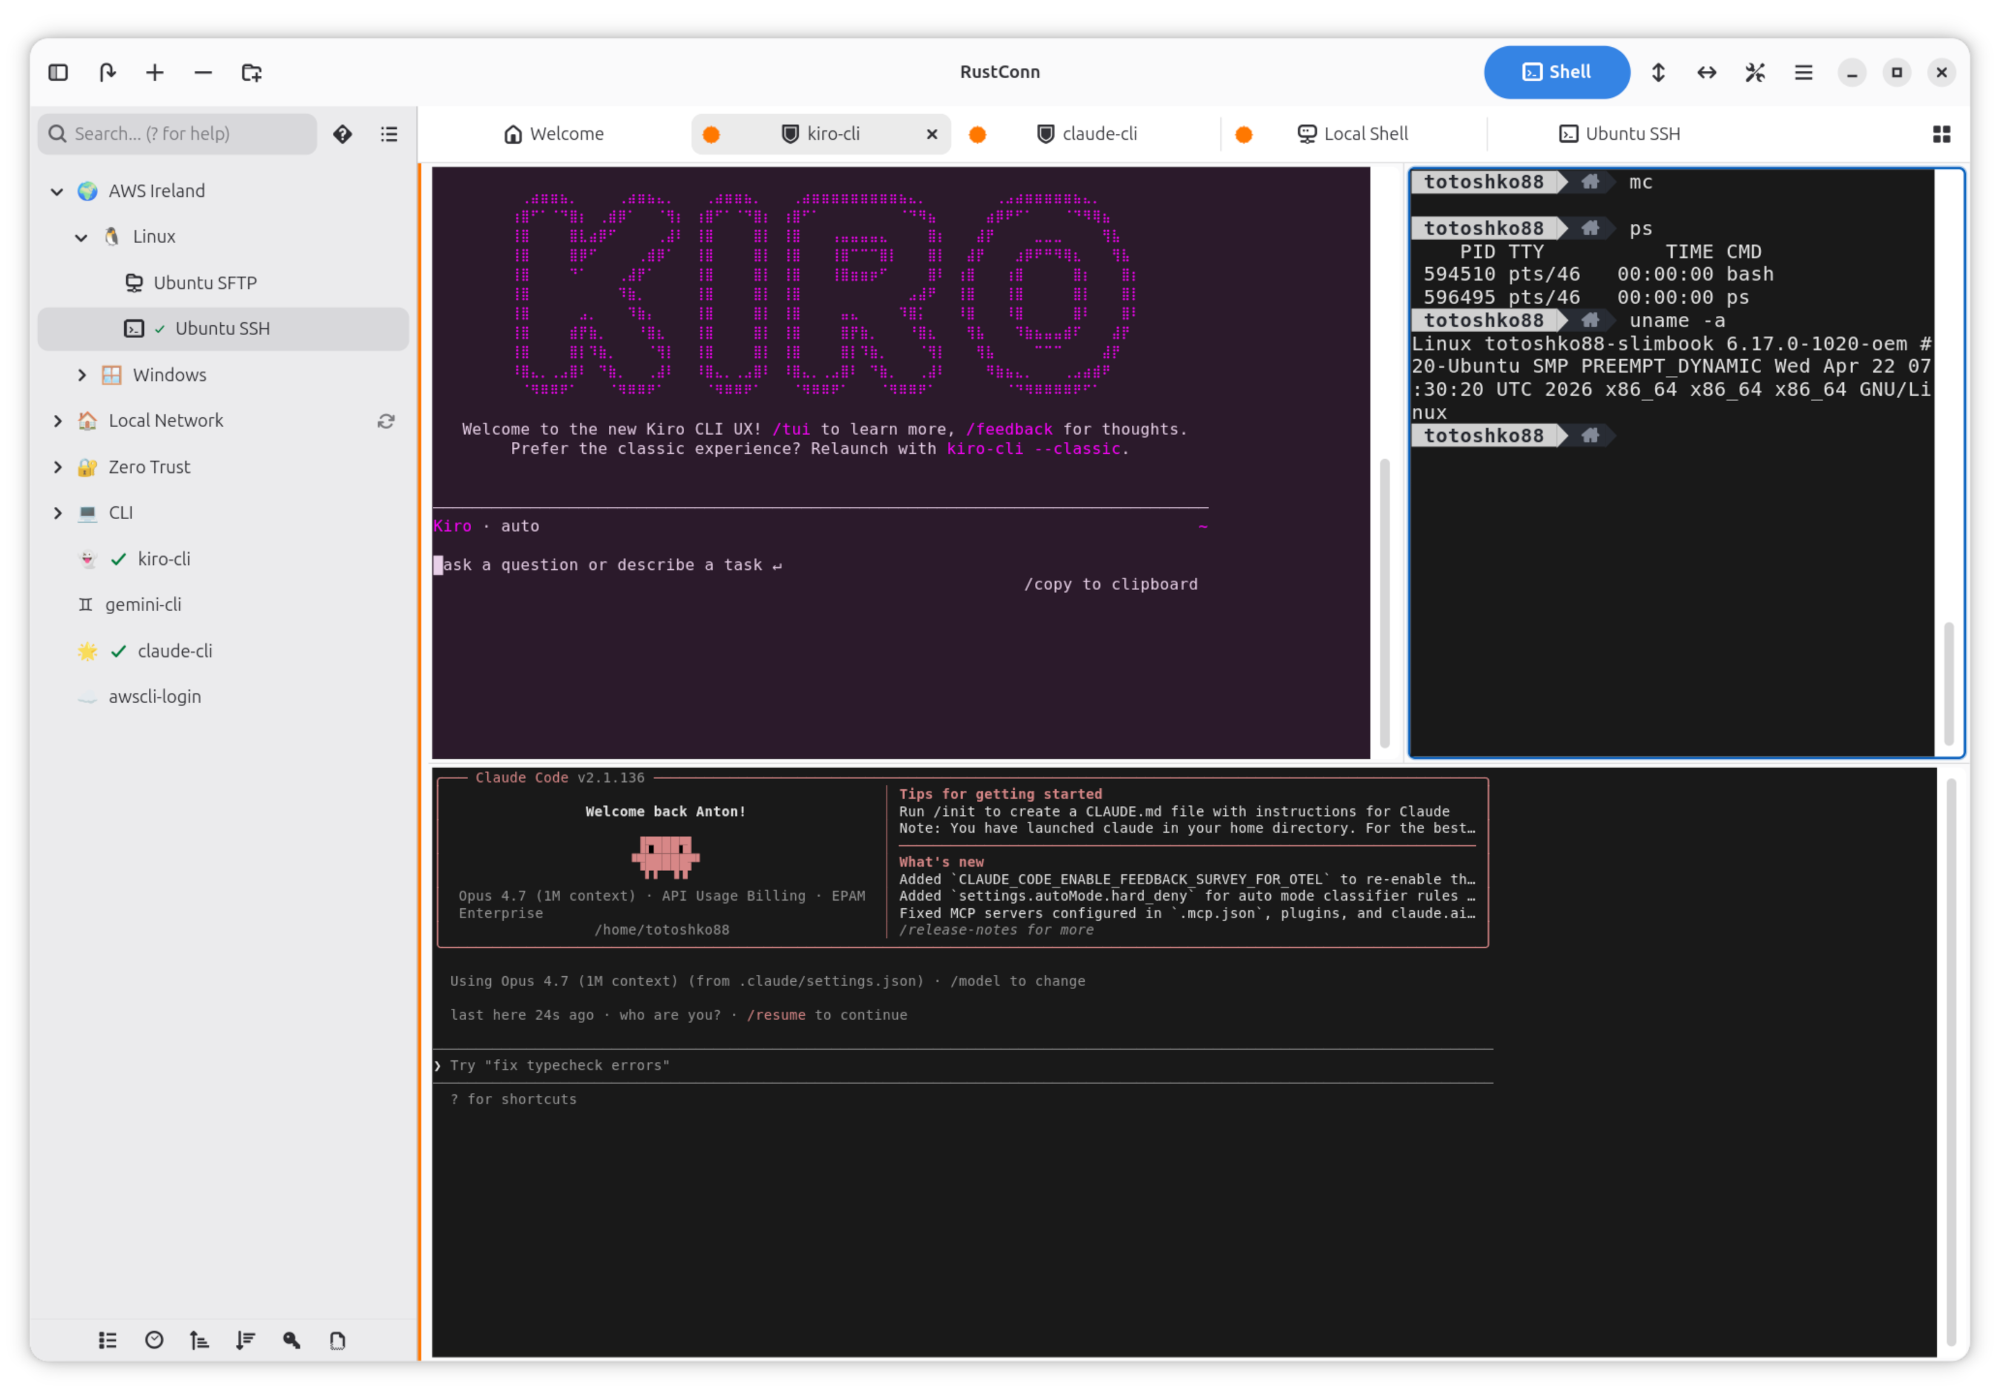Split the terminal horizontally (left-right arrow)

[x=1707, y=72]
